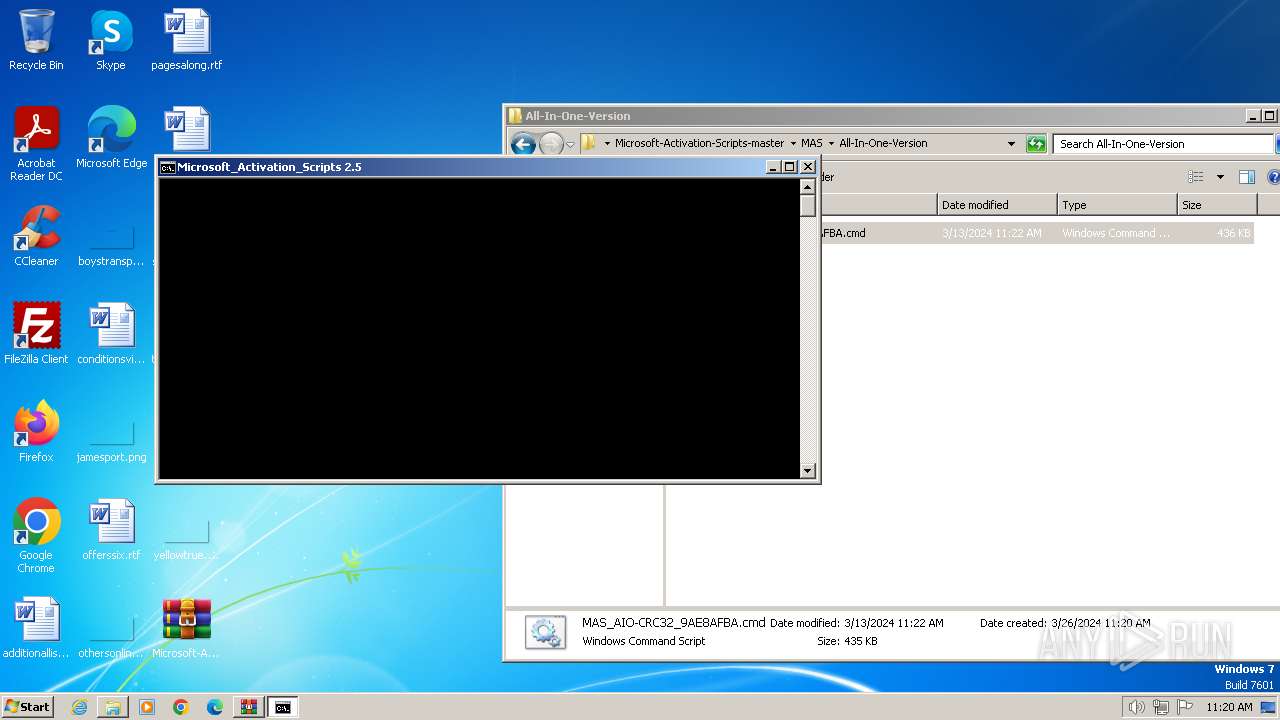Sort by the Size column header

coord(1217,205)
